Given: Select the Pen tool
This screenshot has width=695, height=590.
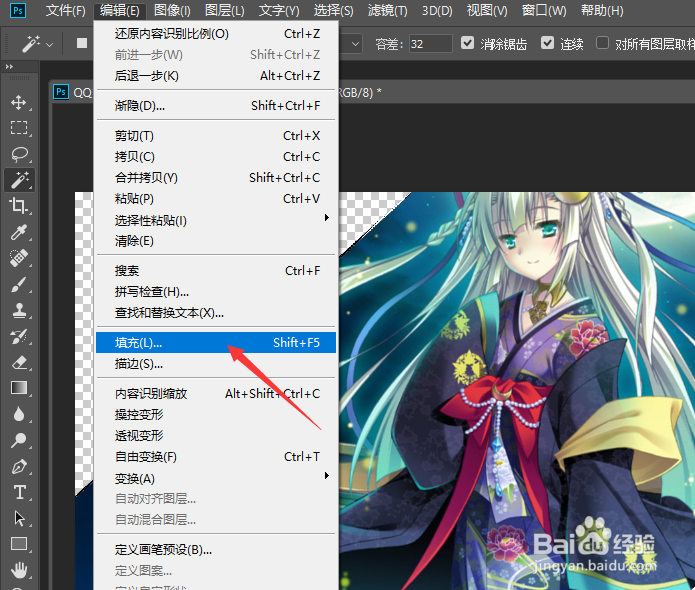Looking at the screenshot, I should 19,466.
